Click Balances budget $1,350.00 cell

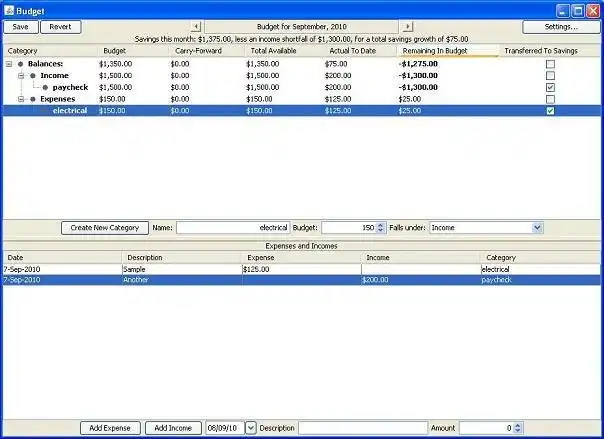click(x=116, y=64)
